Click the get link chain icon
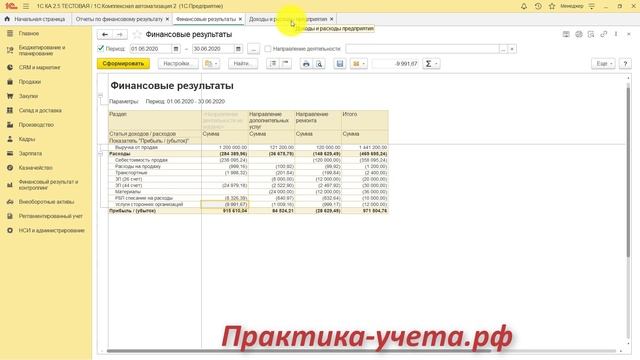This screenshot has height=360, width=640. [x=604, y=34]
